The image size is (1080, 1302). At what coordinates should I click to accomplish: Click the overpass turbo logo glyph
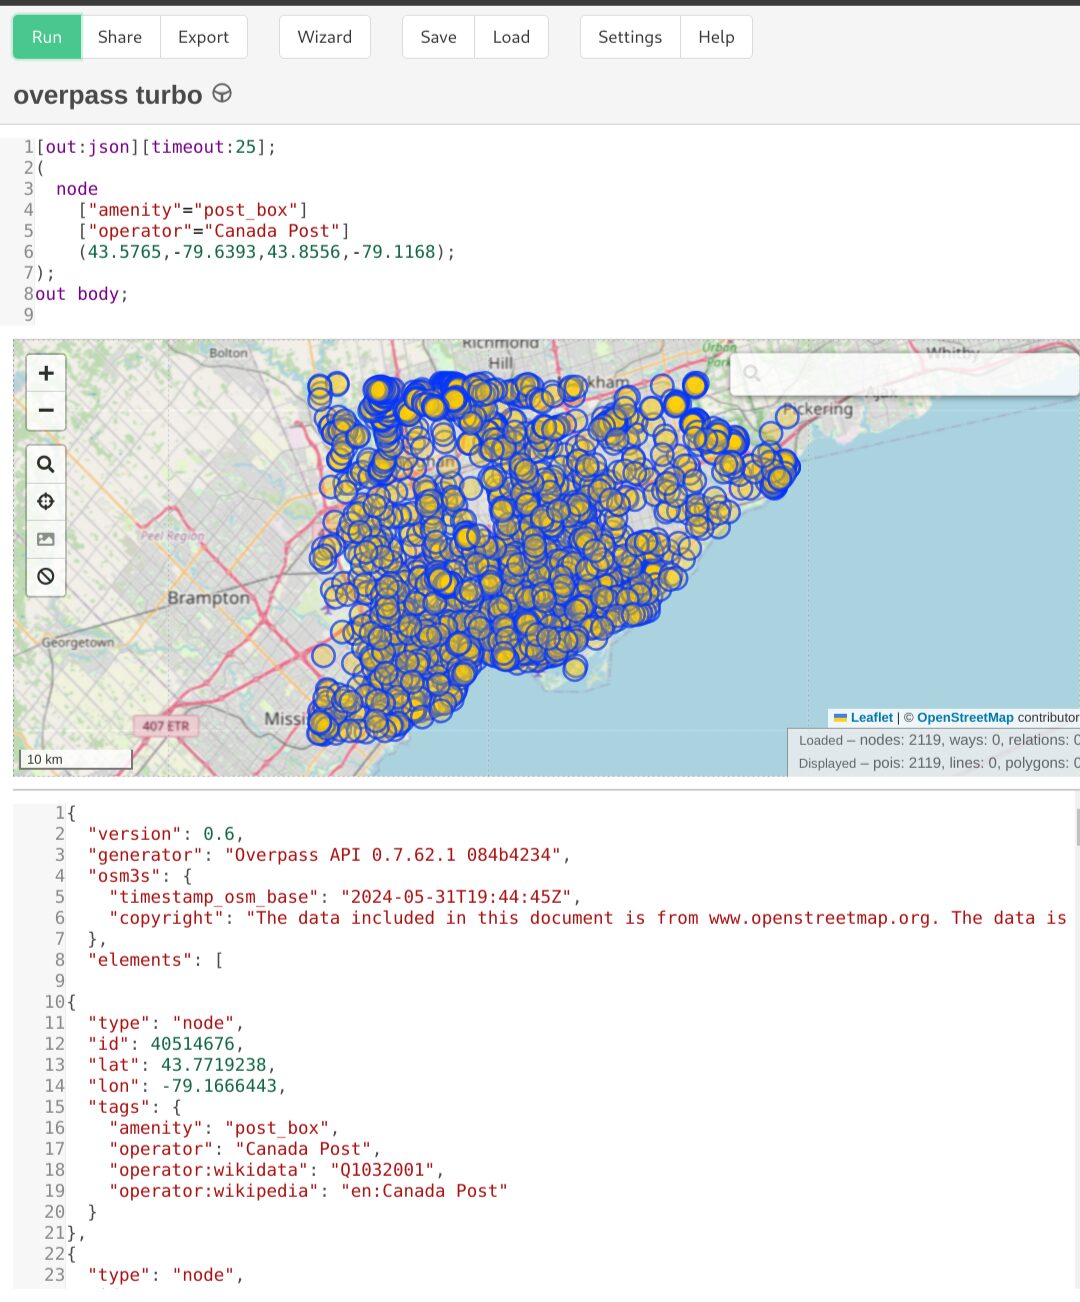click(221, 93)
